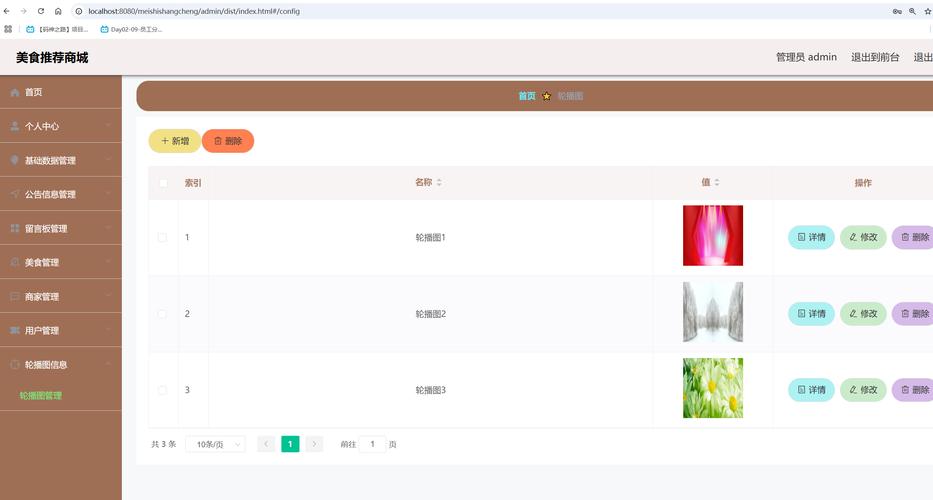Click the next page arrow in pagination
933x500 pixels.
point(314,444)
